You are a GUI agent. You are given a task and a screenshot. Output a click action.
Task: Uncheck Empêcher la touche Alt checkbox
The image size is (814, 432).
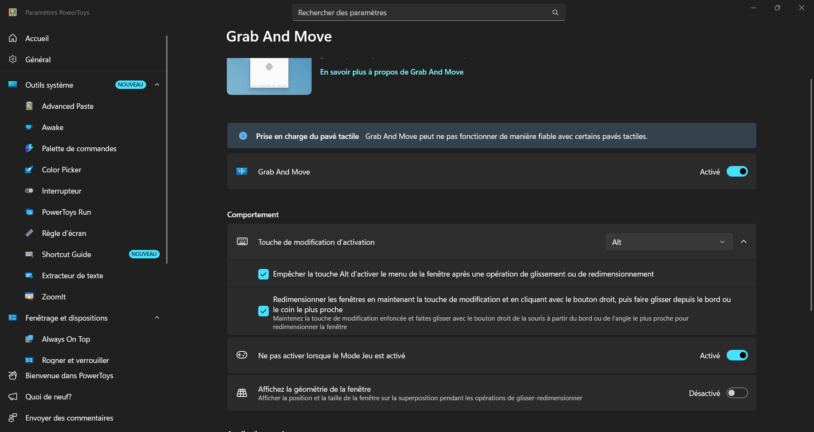click(263, 274)
